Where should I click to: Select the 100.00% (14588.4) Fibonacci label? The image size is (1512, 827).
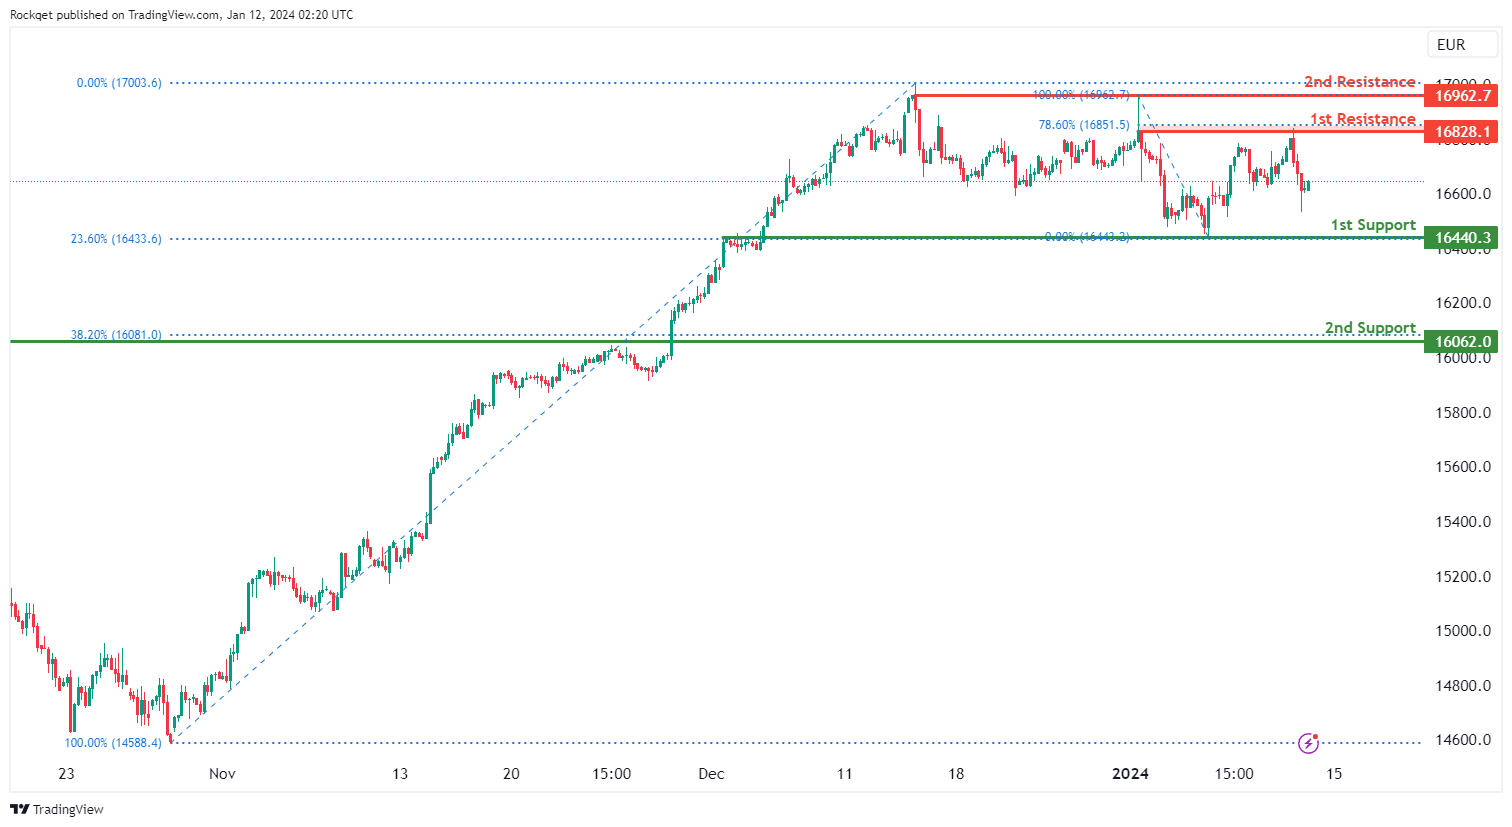(x=112, y=743)
